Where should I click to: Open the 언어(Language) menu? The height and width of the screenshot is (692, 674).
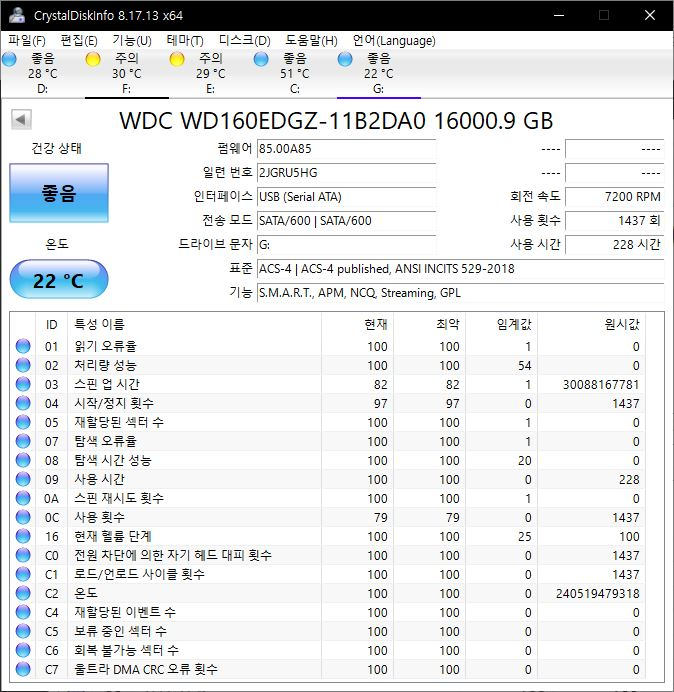coord(394,41)
